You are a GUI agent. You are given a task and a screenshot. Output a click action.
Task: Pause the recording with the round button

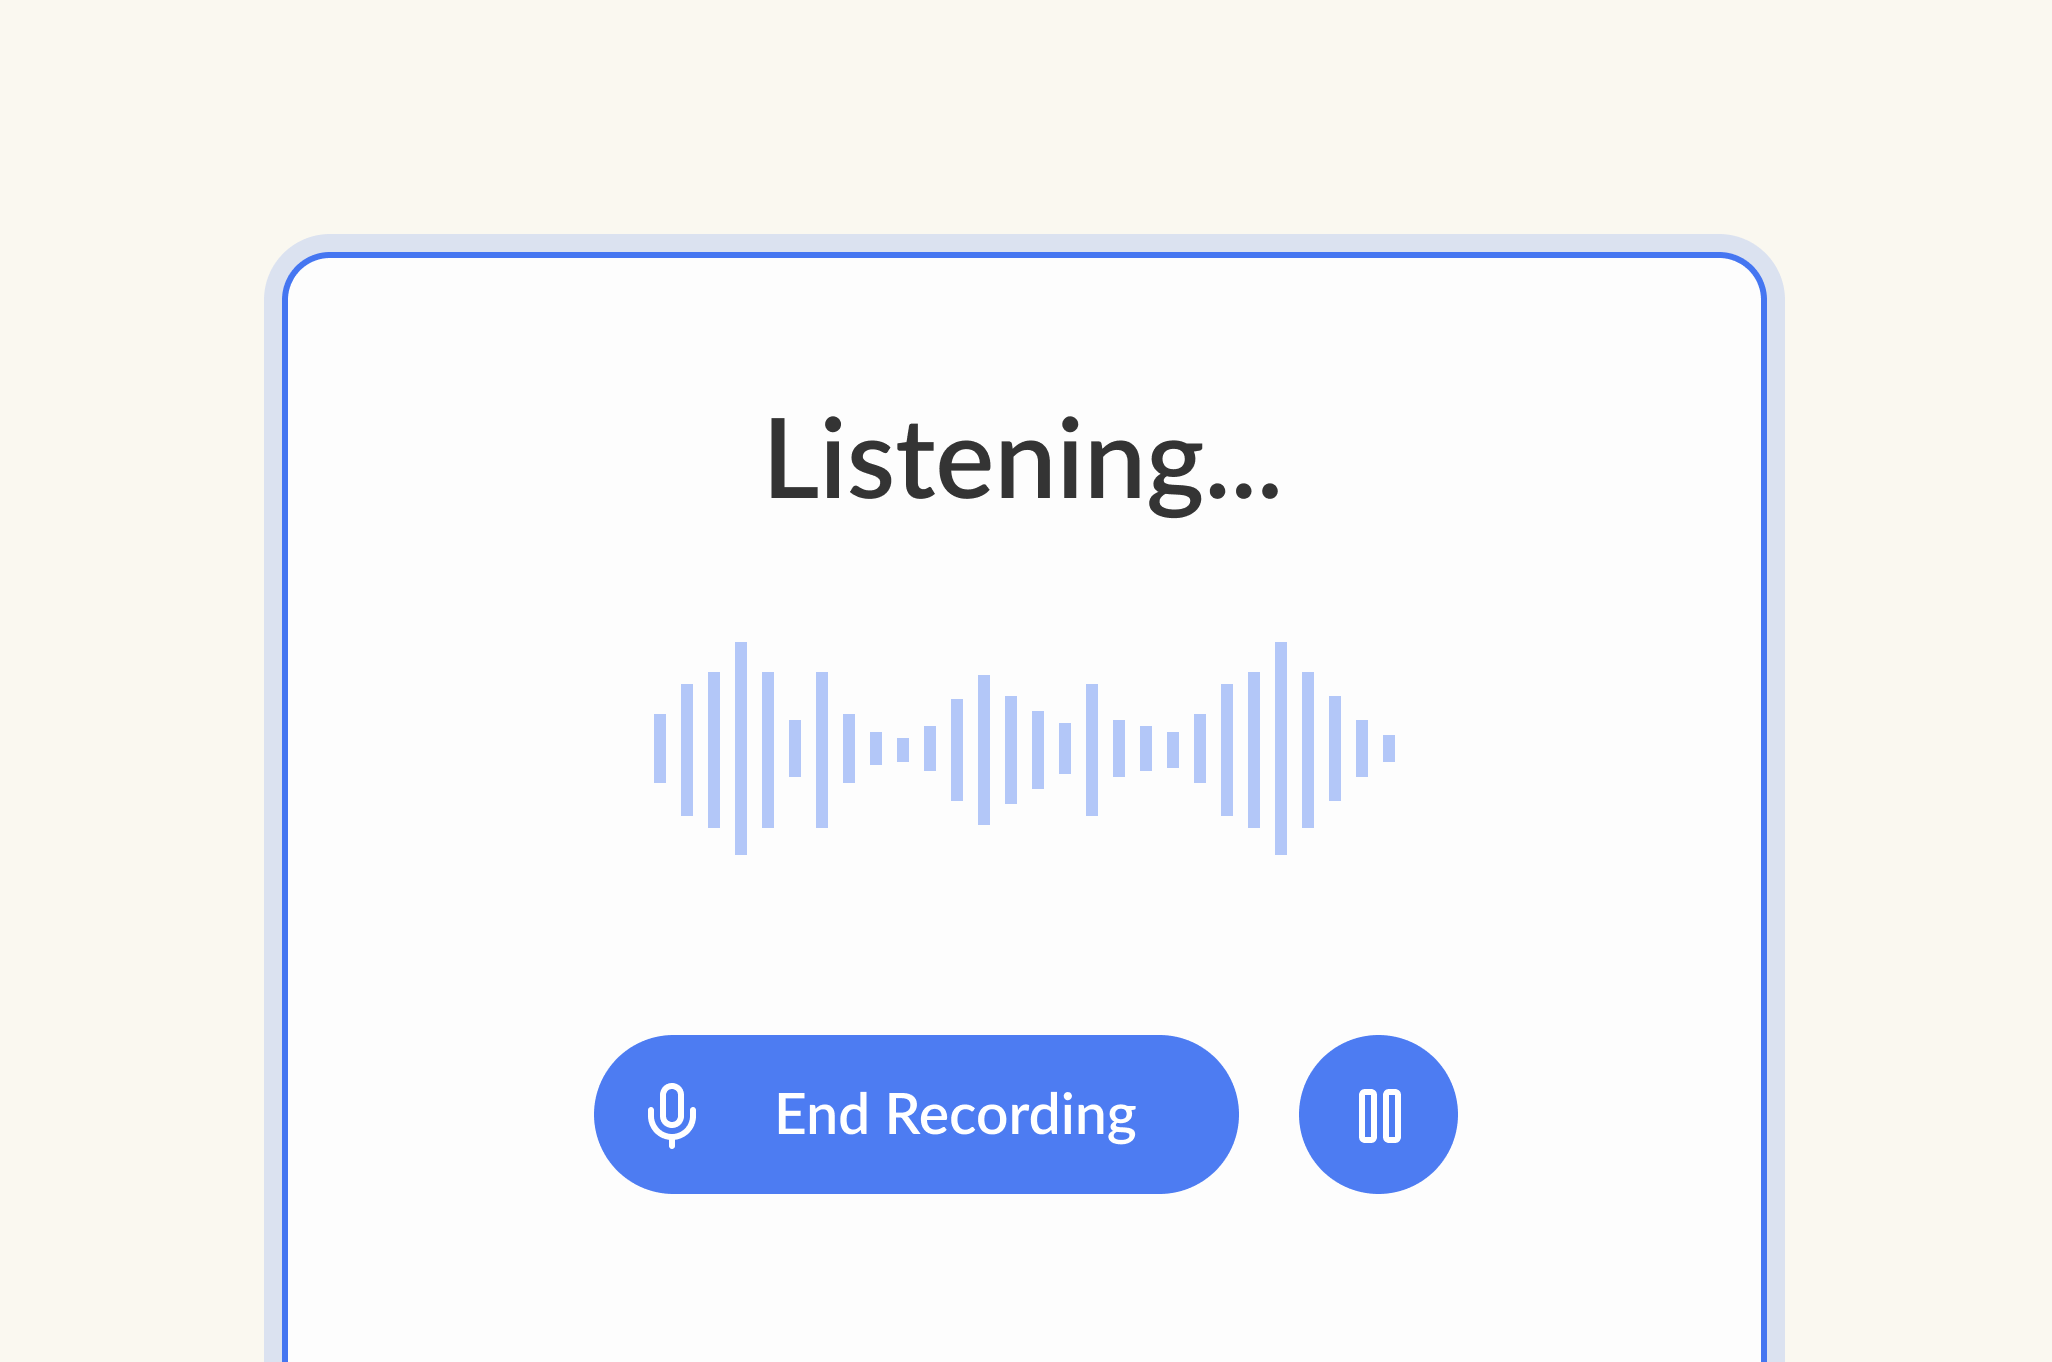click(x=1378, y=1114)
